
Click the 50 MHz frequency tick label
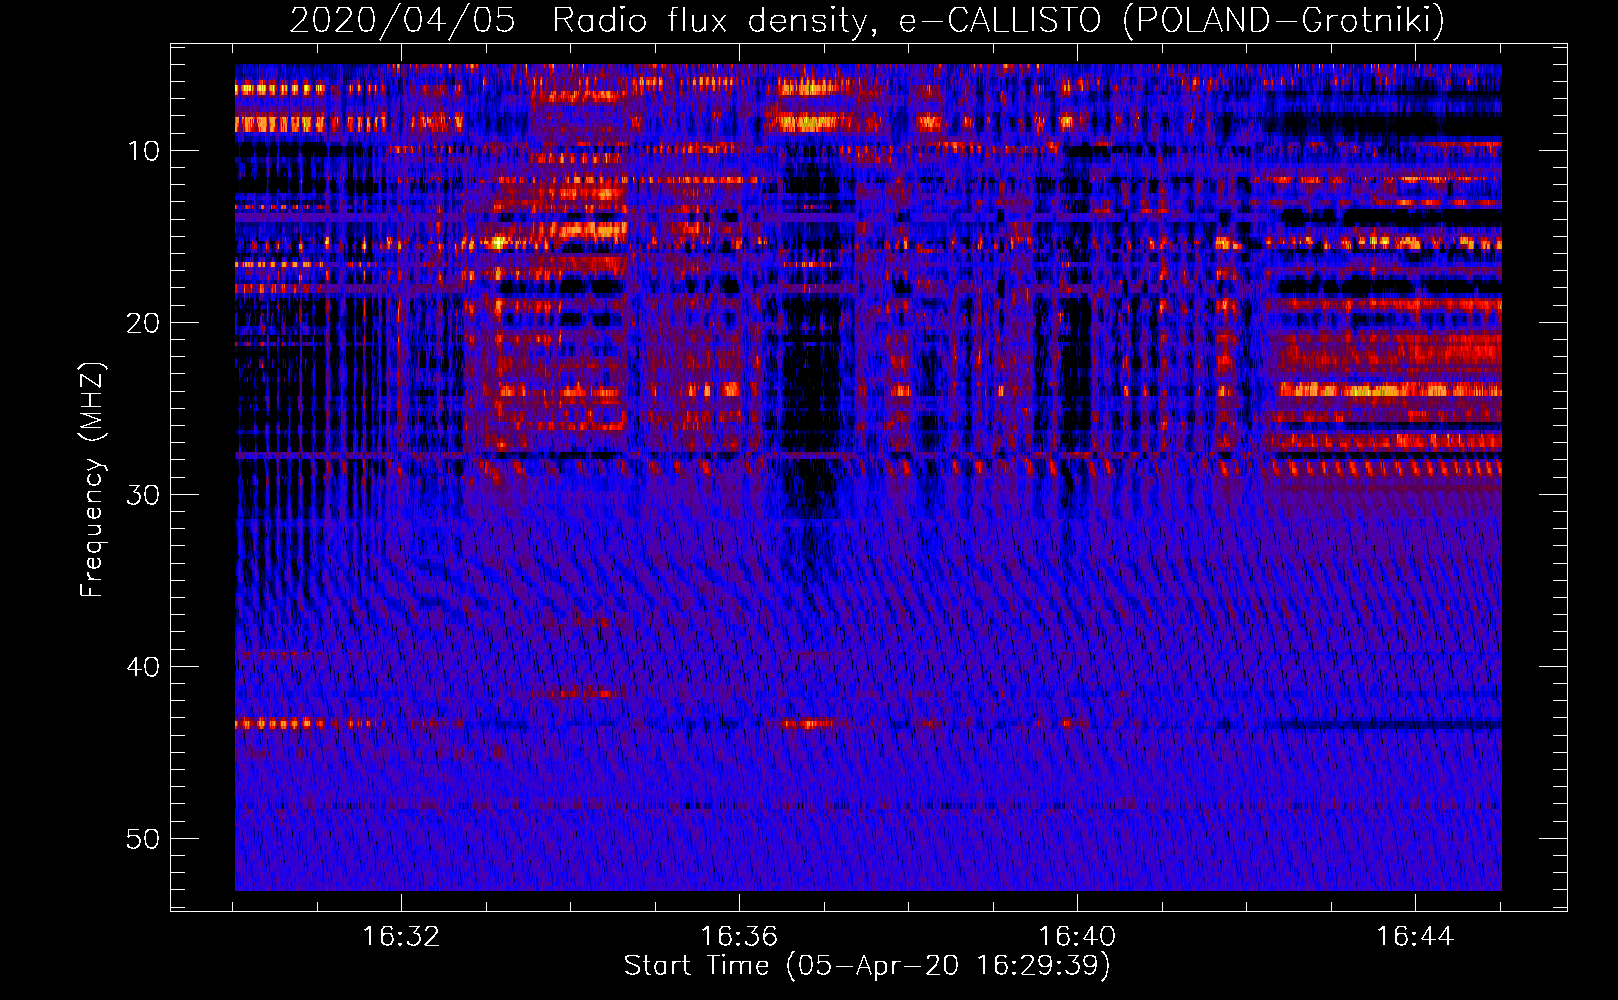[x=144, y=839]
